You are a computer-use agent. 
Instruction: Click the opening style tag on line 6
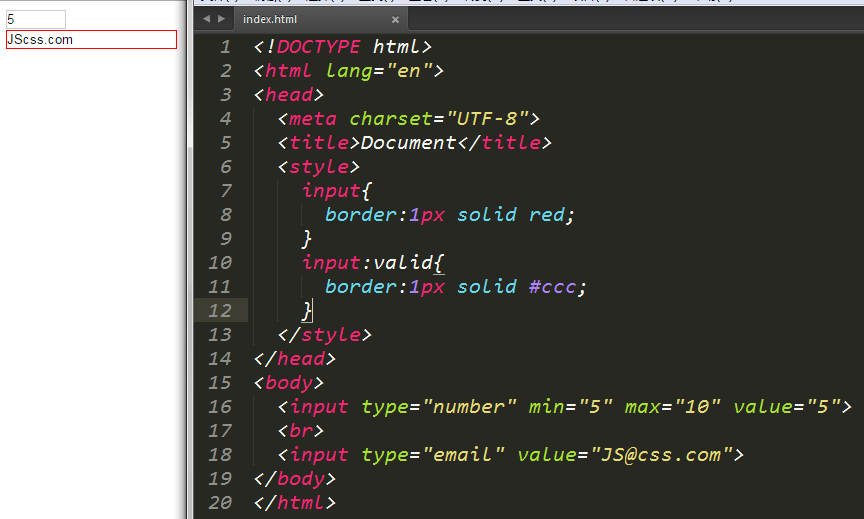[x=318, y=167]
